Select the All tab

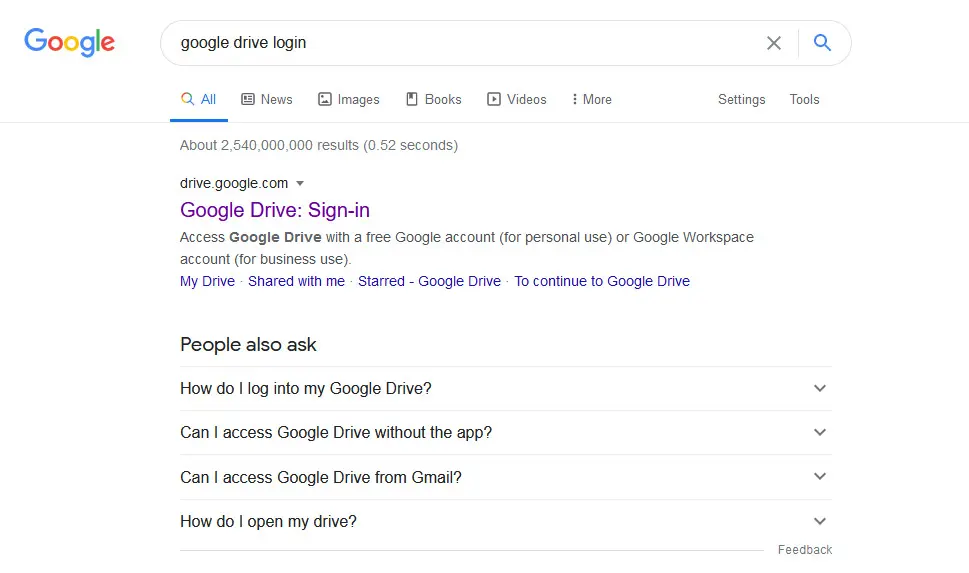[x=198, y=100]
